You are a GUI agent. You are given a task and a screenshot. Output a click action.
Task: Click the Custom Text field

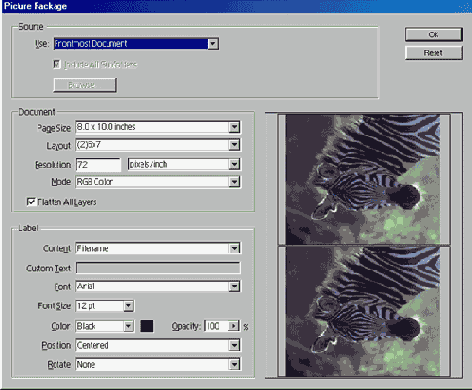pos(158,268)
